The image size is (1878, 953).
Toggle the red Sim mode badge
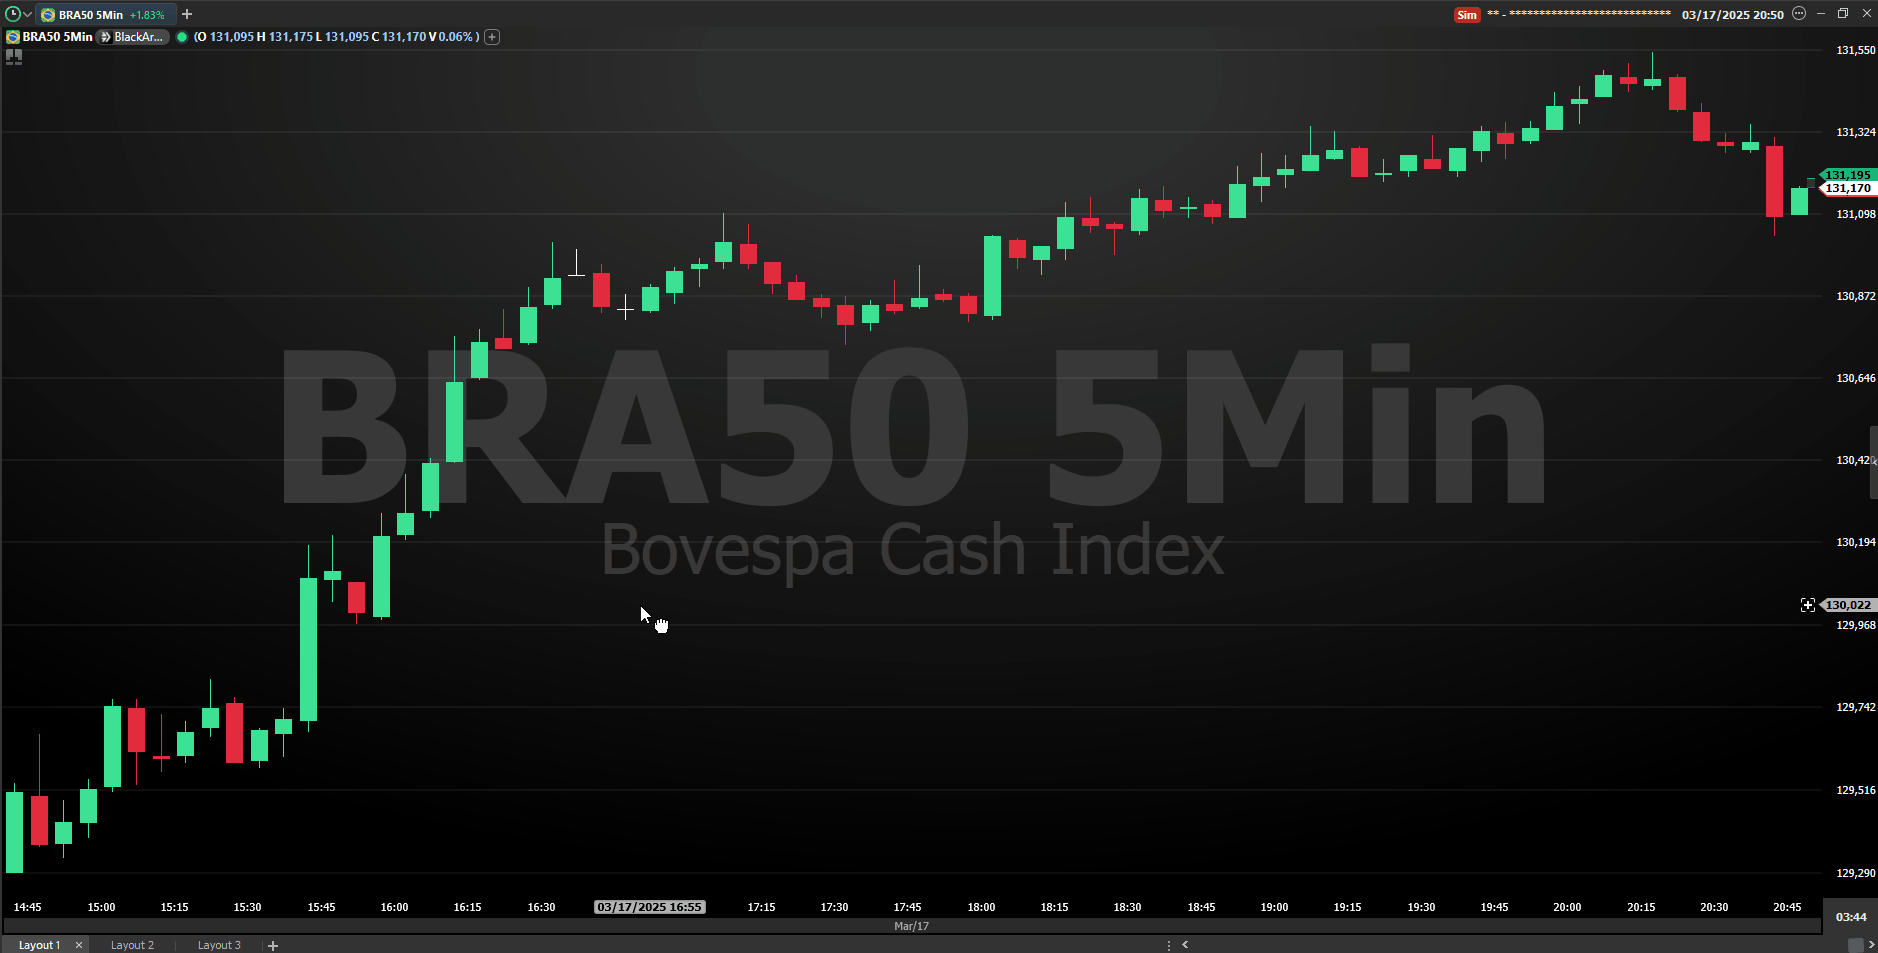click(x=1466, y=15)
